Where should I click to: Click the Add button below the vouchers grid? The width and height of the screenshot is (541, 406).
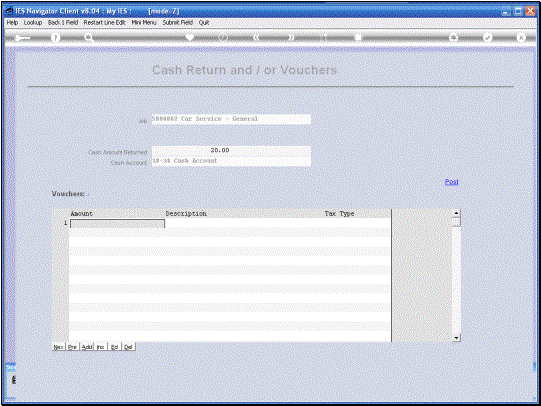[87, 347]
